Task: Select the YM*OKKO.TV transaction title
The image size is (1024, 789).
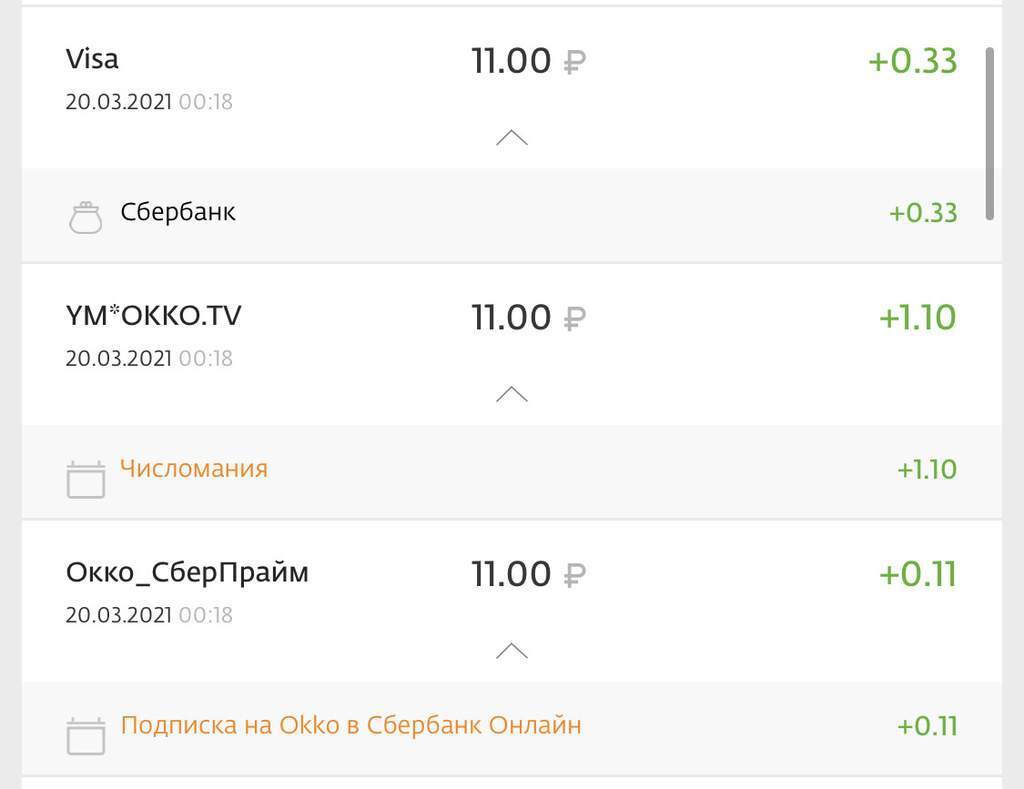Action: 153,316
